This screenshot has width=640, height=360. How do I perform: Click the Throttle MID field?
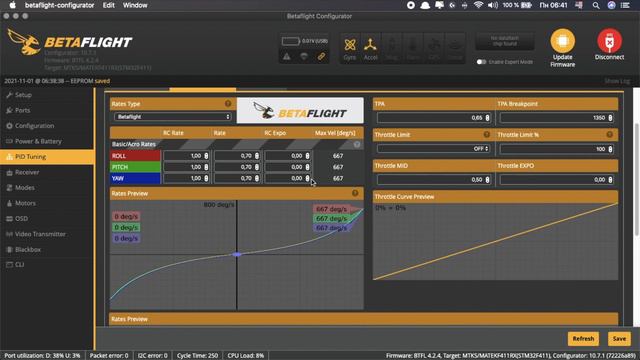pos(433,180)
